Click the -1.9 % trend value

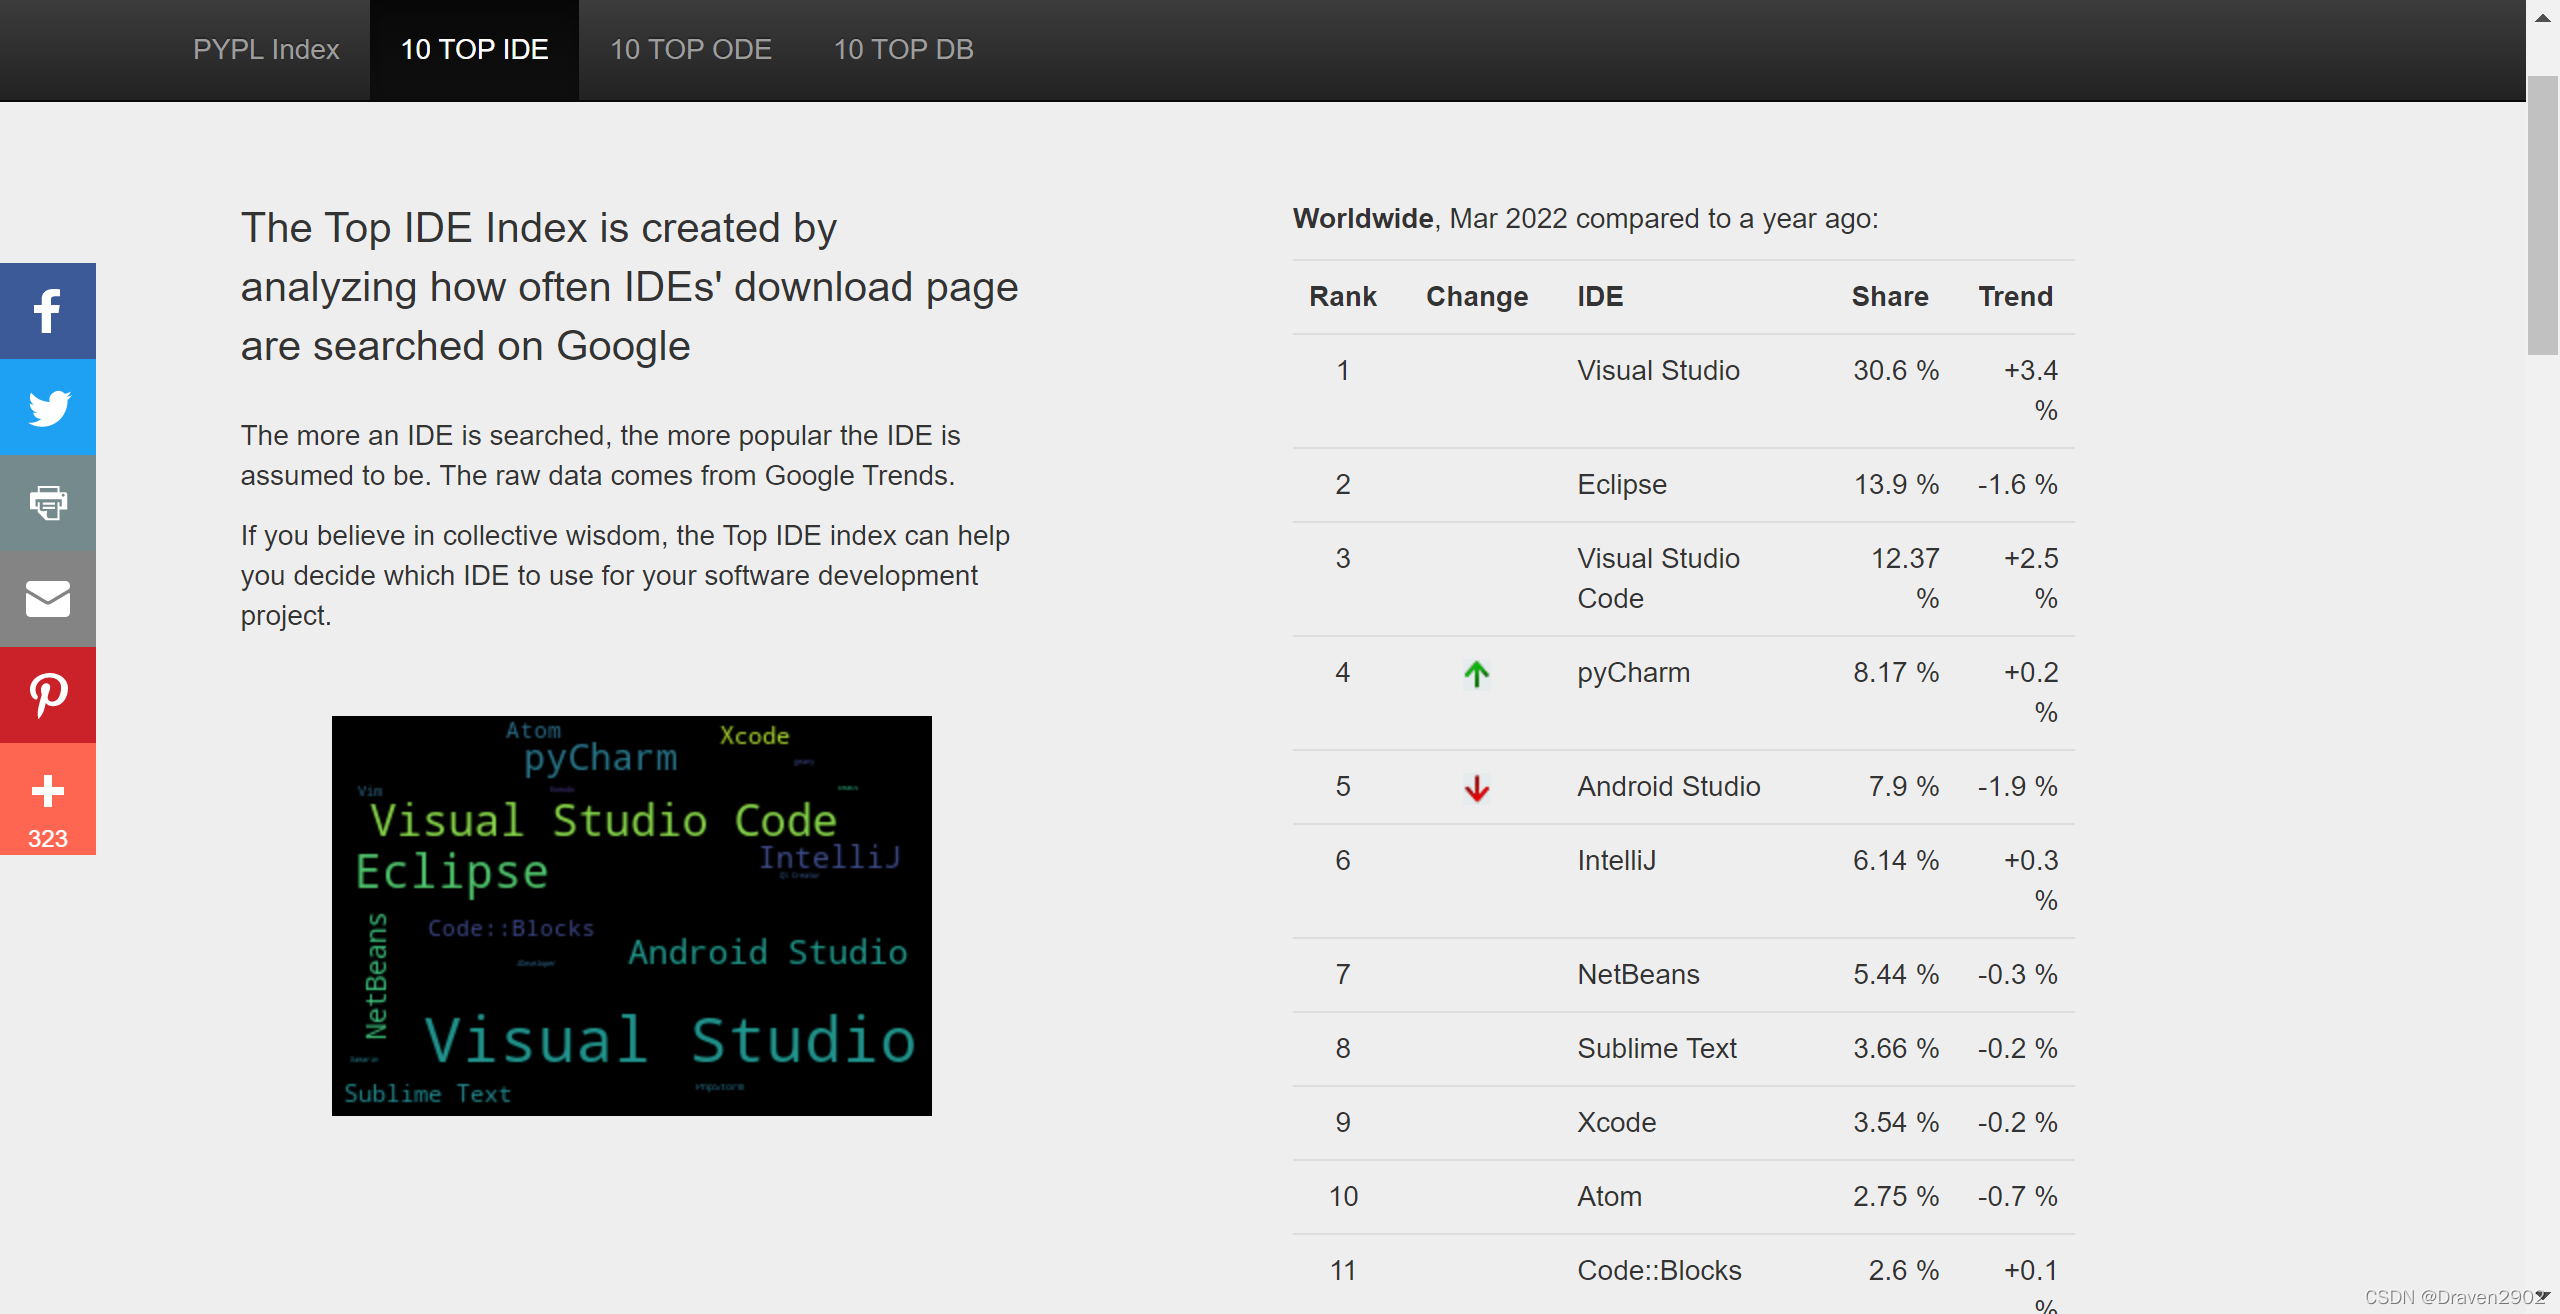[x=2017, y=786]
